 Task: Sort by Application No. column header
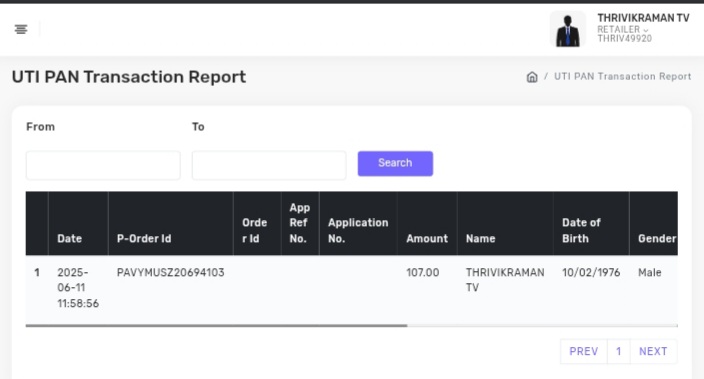(358, 230)
